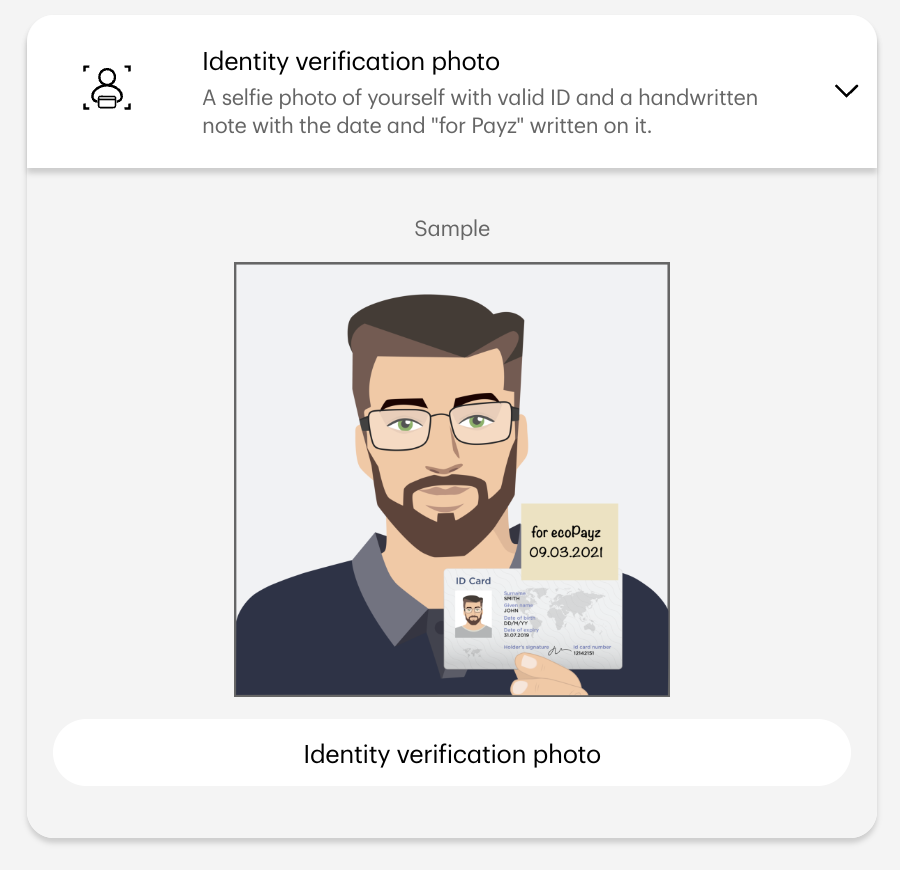Click the "for ecoPayz" text on note
Viewport: 900px width, 870px height.
566,532
